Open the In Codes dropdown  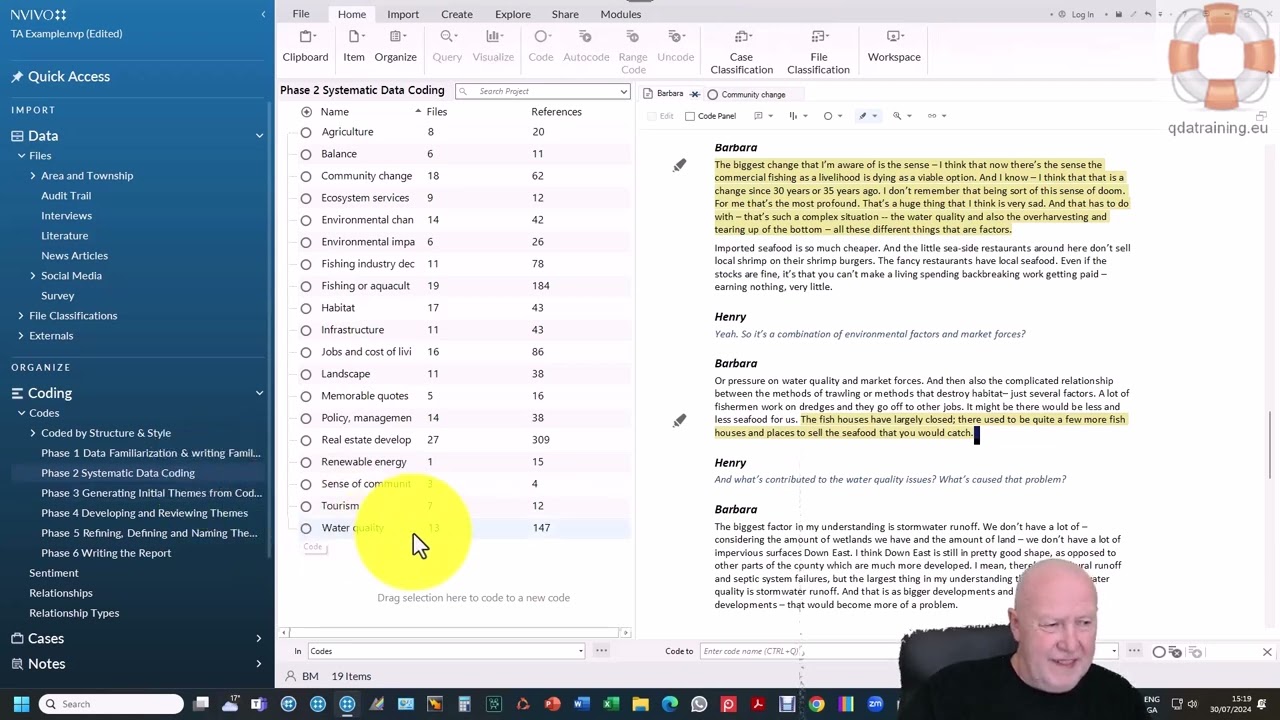click(x=580, y=652)
